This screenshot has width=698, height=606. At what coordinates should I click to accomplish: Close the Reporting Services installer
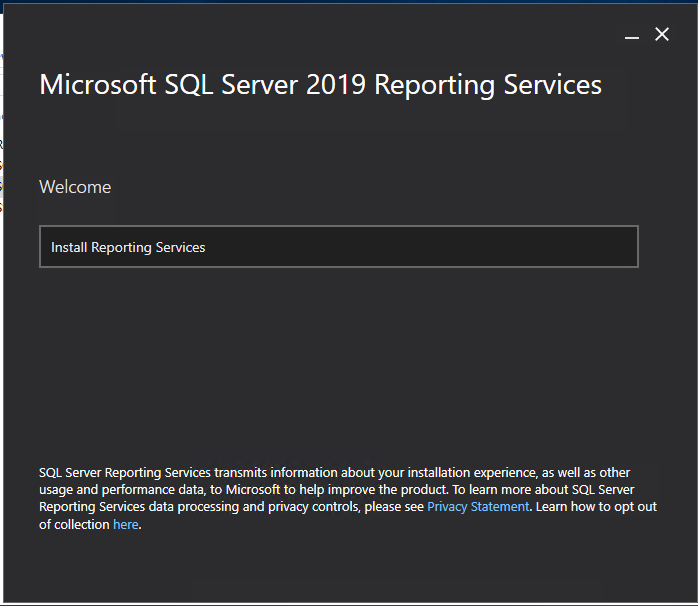[662, 35]
